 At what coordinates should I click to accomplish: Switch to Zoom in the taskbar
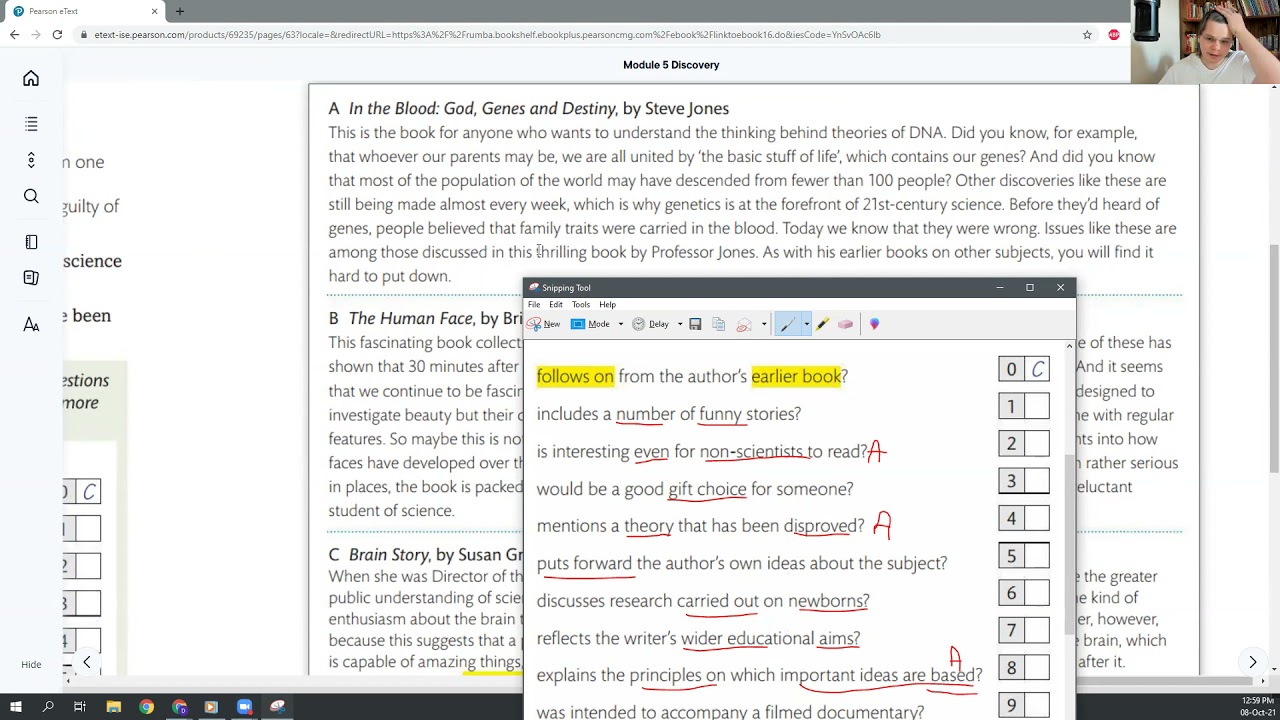244,707
